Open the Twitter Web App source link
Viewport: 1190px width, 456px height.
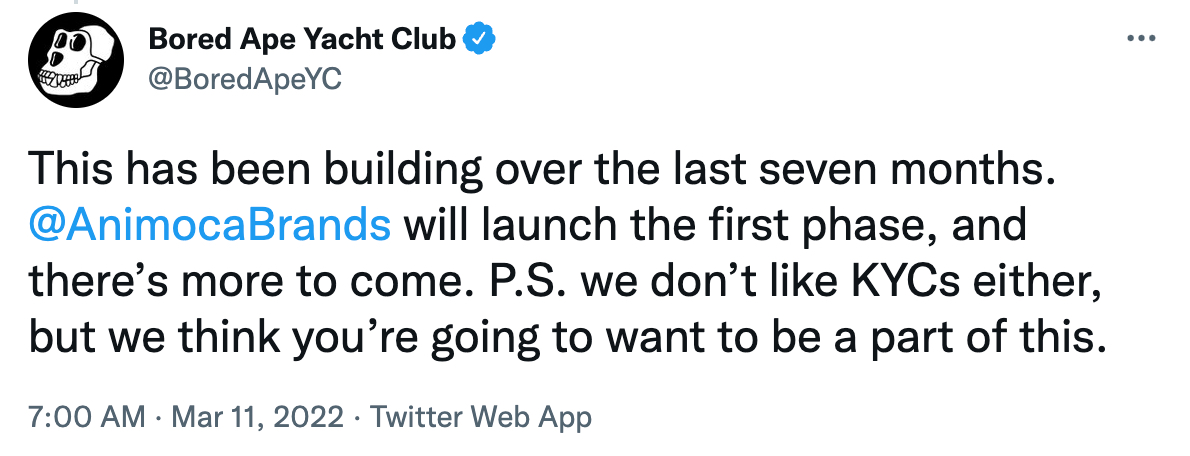click(x=480, y=417)
